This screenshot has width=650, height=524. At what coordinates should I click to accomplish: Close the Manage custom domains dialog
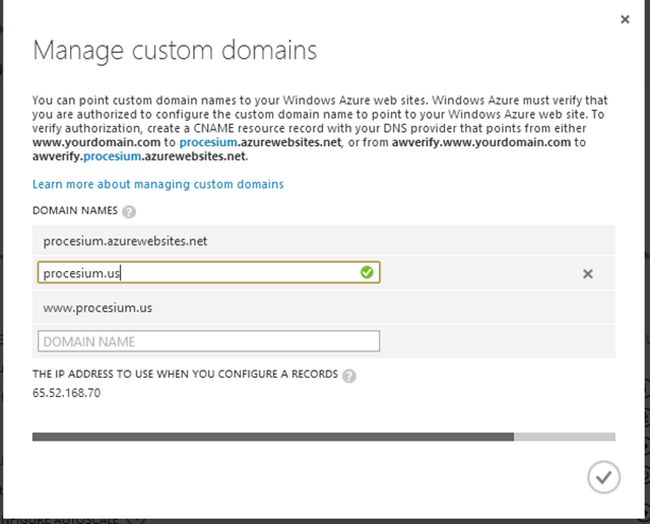[625, 19]
